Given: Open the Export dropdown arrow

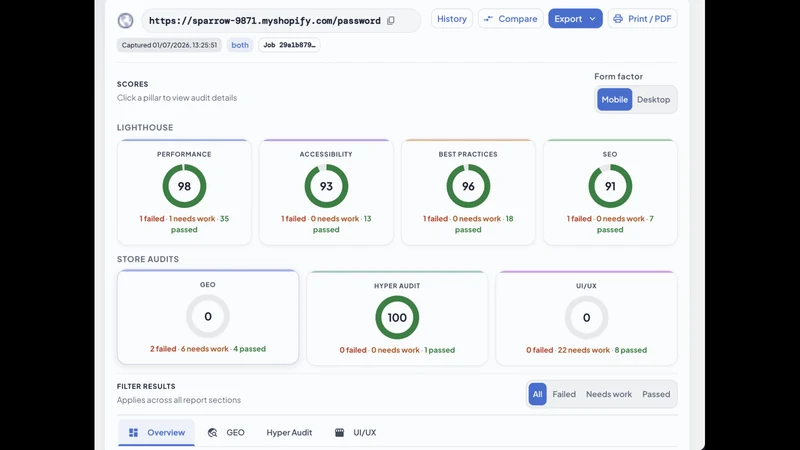Looking at the screenshot, I should pos(592,19).
